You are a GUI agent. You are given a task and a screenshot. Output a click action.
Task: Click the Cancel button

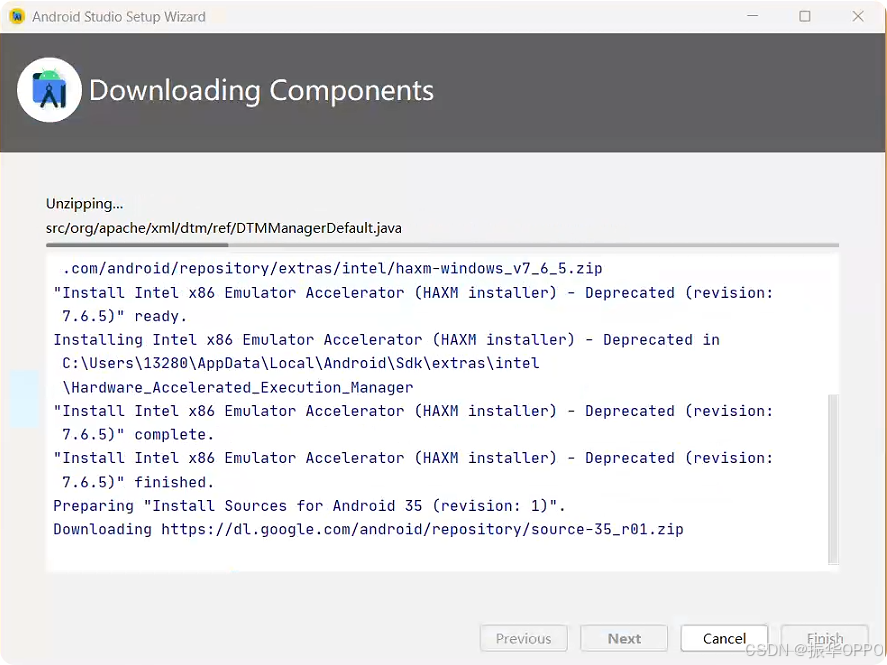point(724,638)
